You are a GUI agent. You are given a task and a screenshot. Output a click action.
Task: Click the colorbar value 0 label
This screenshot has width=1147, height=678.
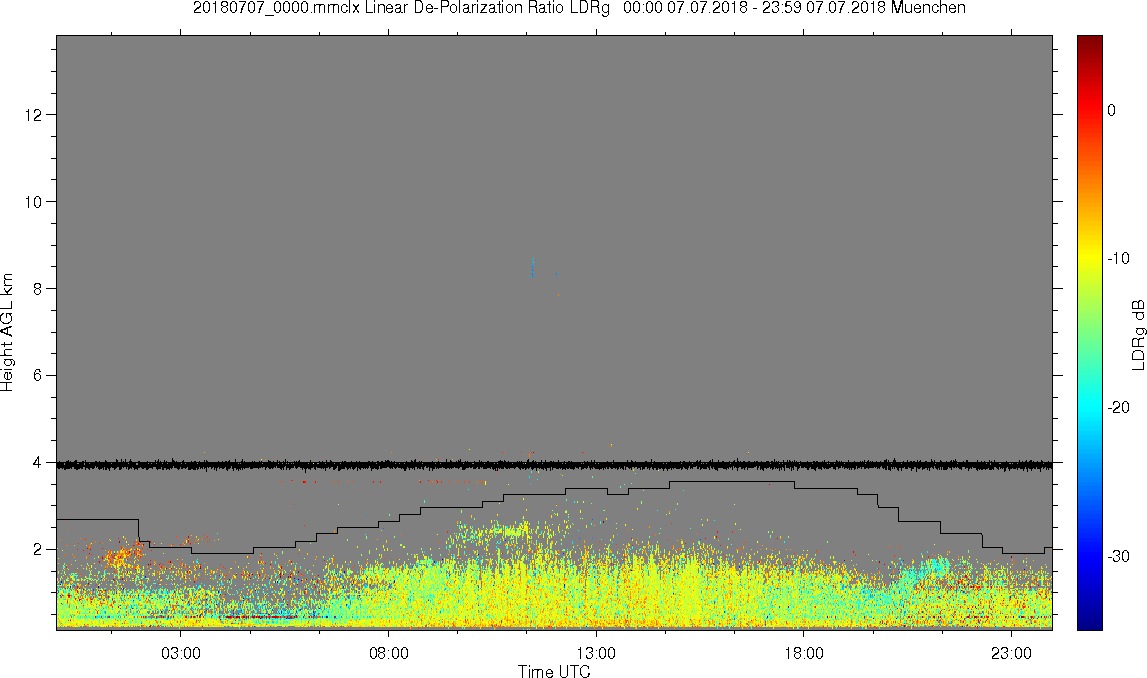pos(1111,110)
